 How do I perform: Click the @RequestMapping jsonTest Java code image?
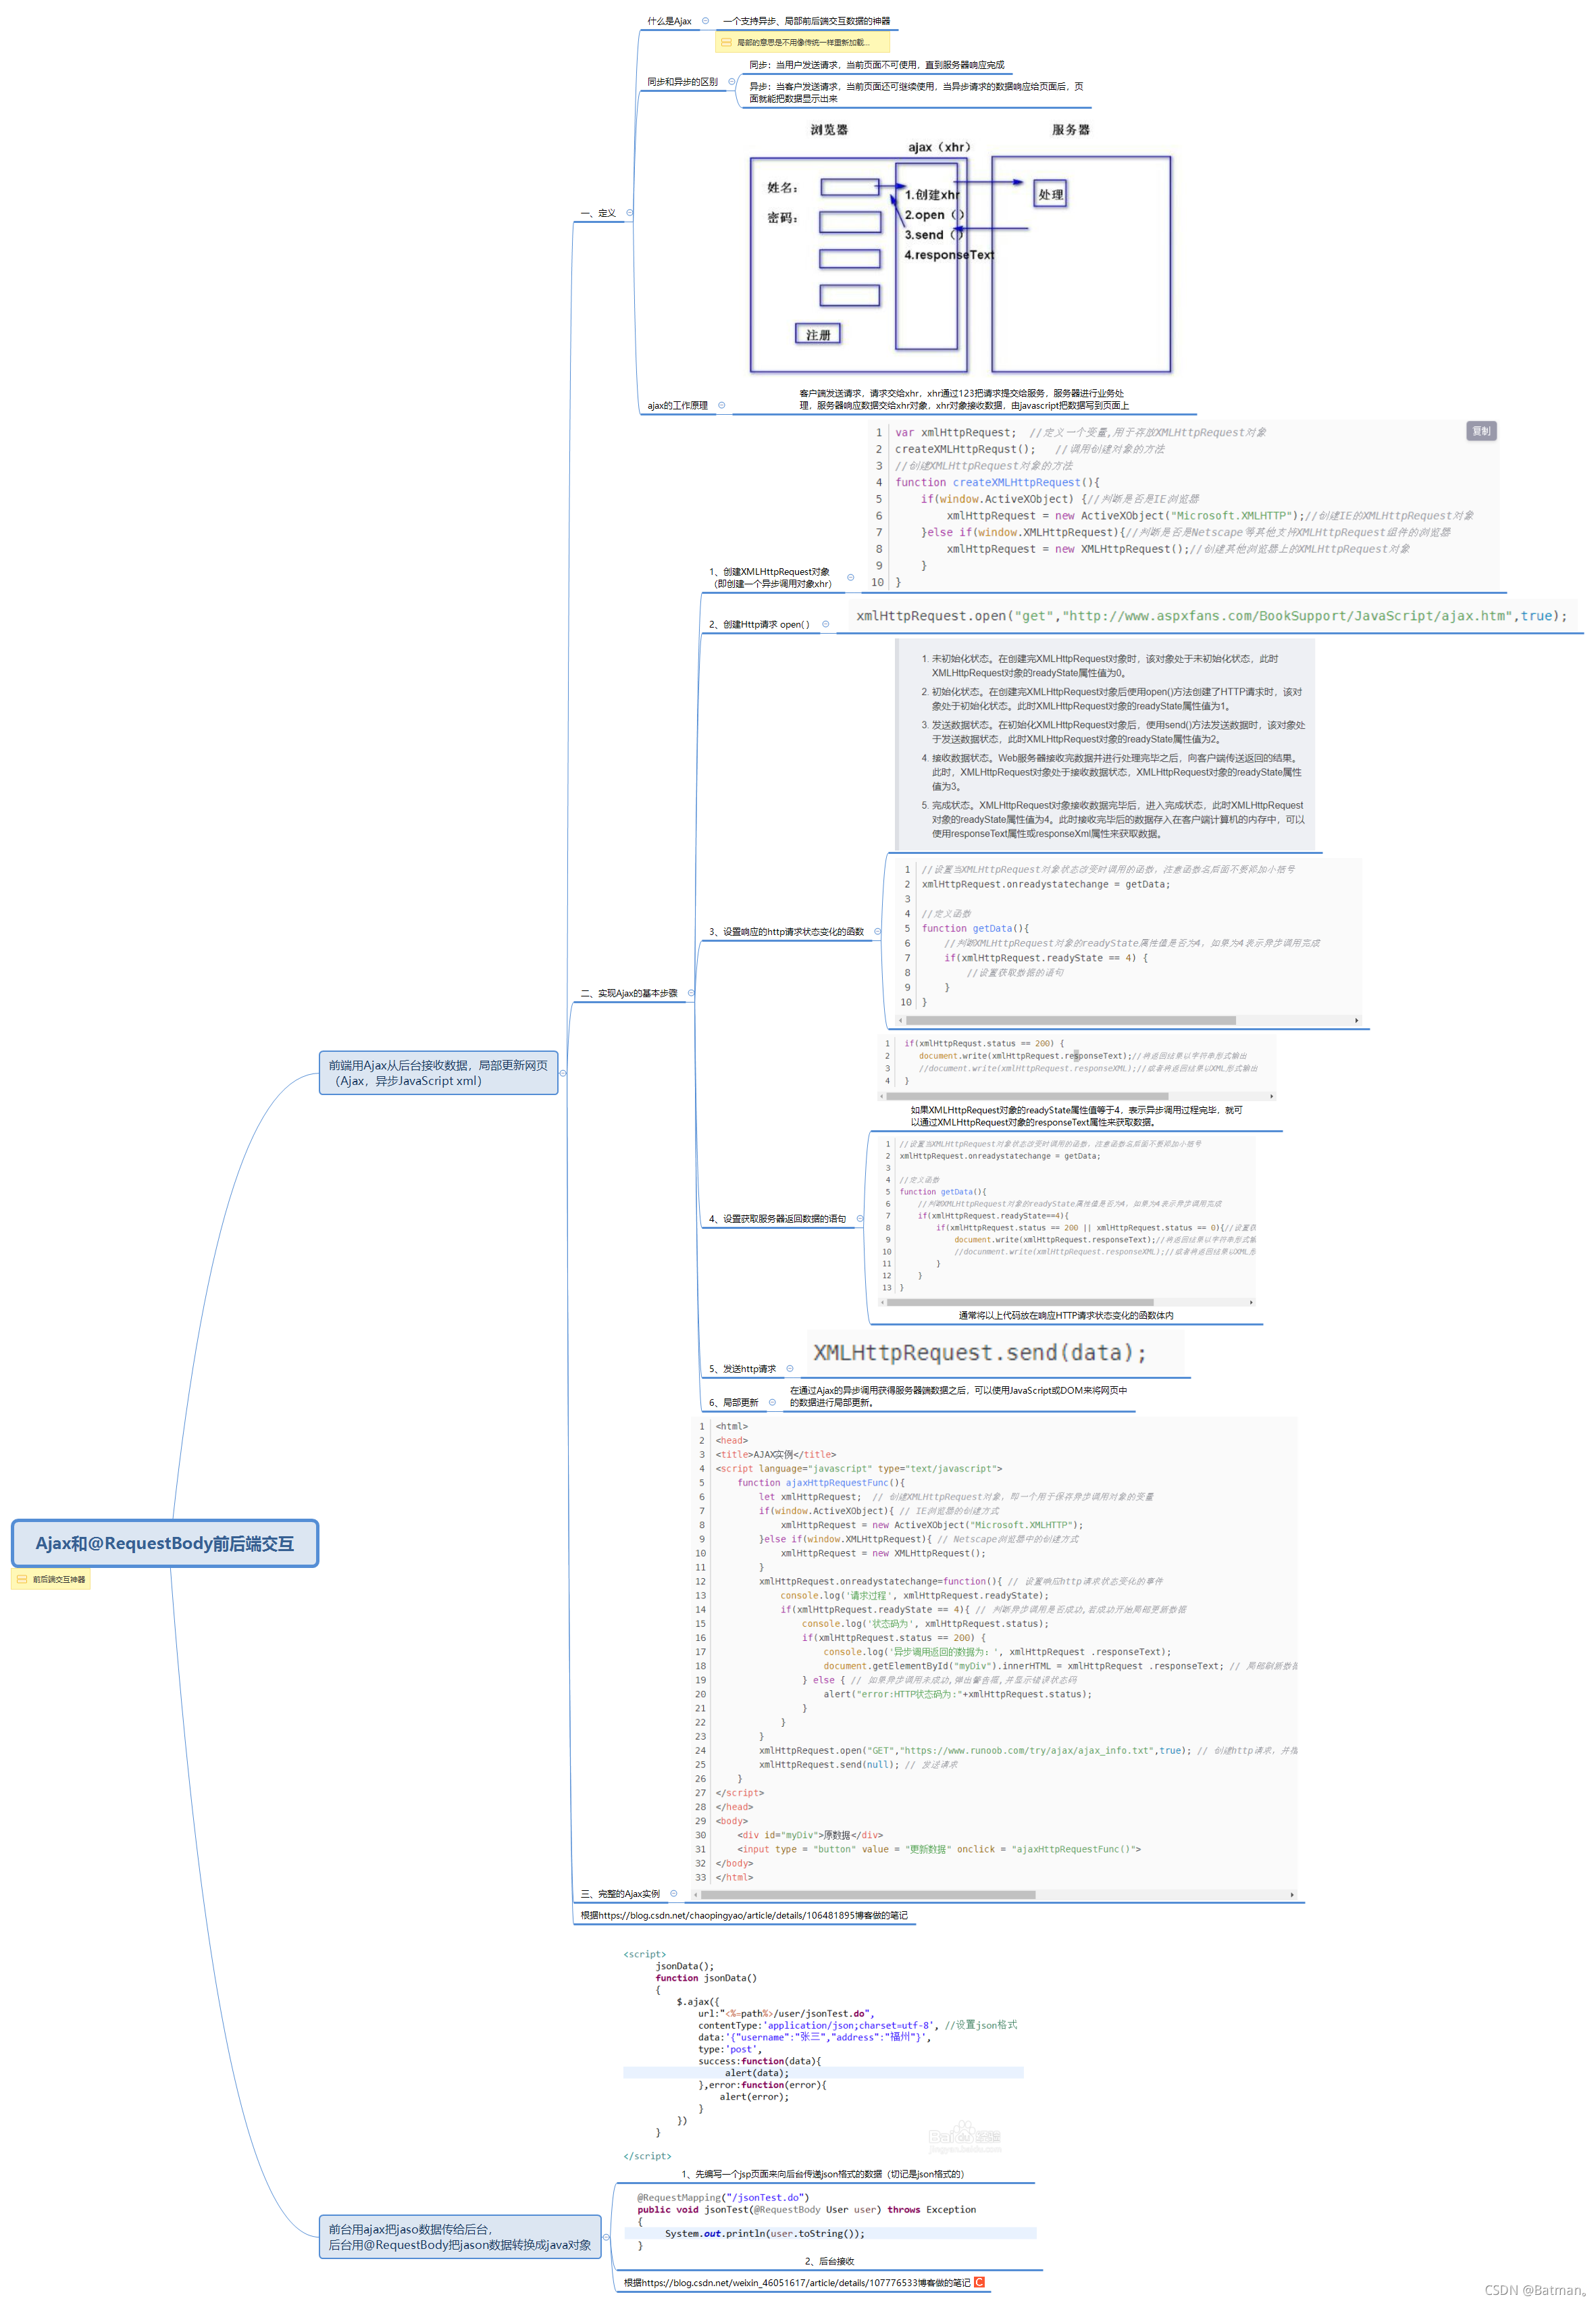(830, 2222)
